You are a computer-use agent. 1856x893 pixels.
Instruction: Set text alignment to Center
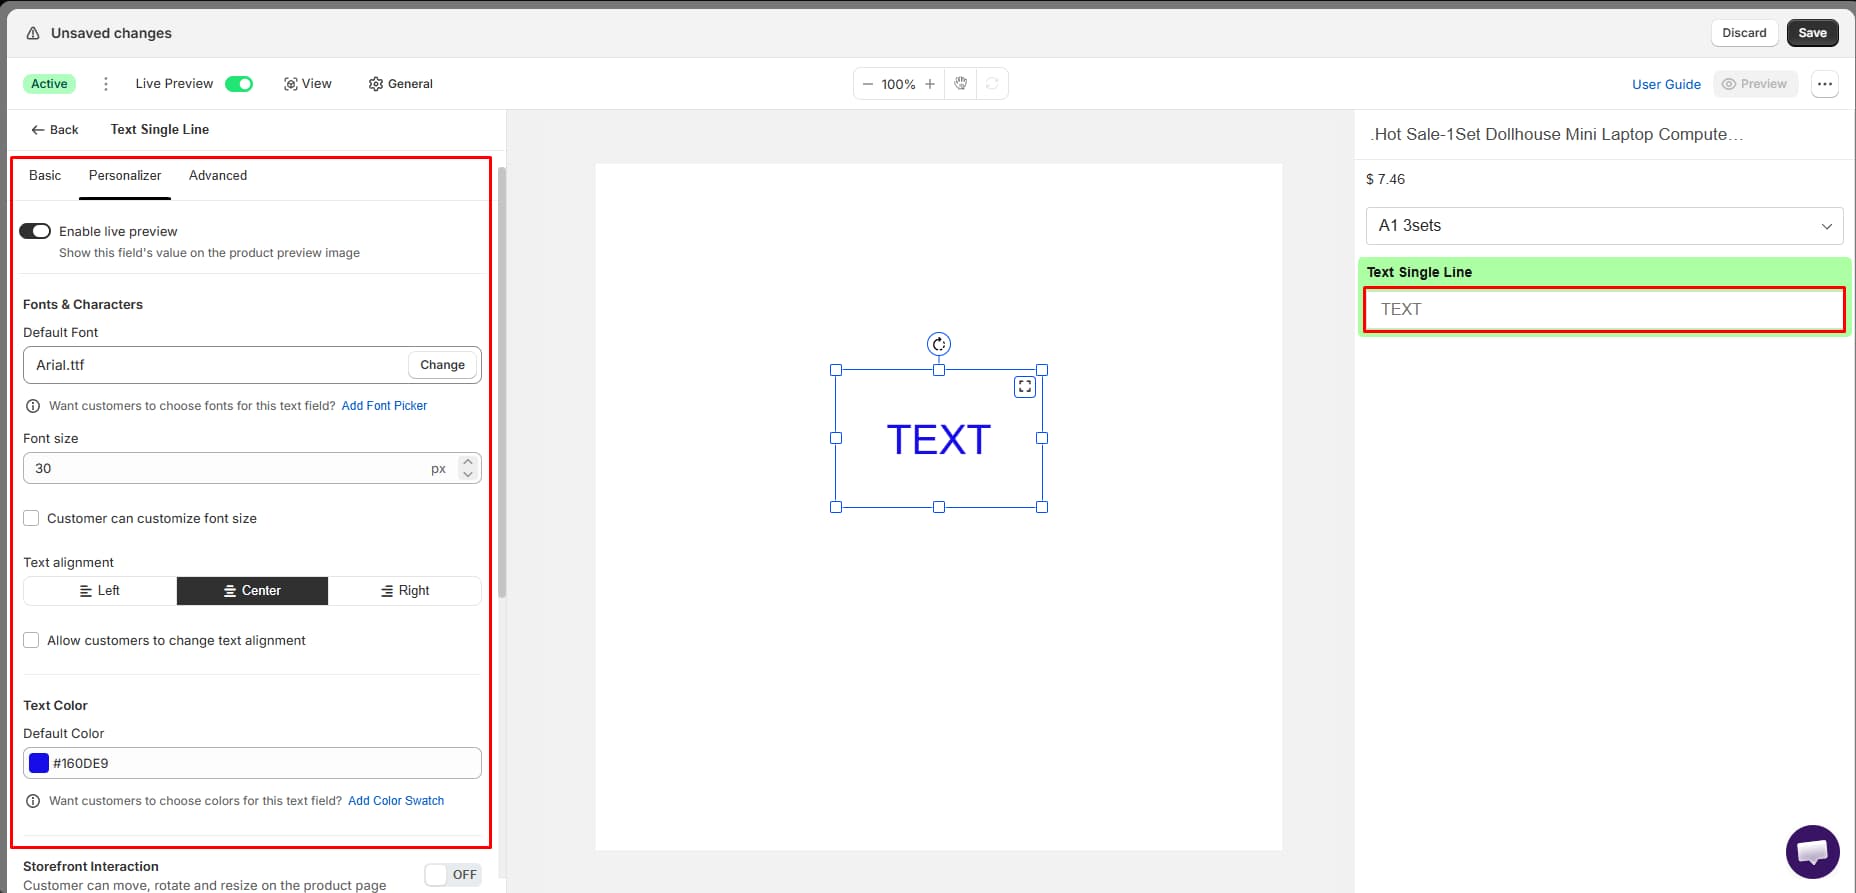coord(252,591)
